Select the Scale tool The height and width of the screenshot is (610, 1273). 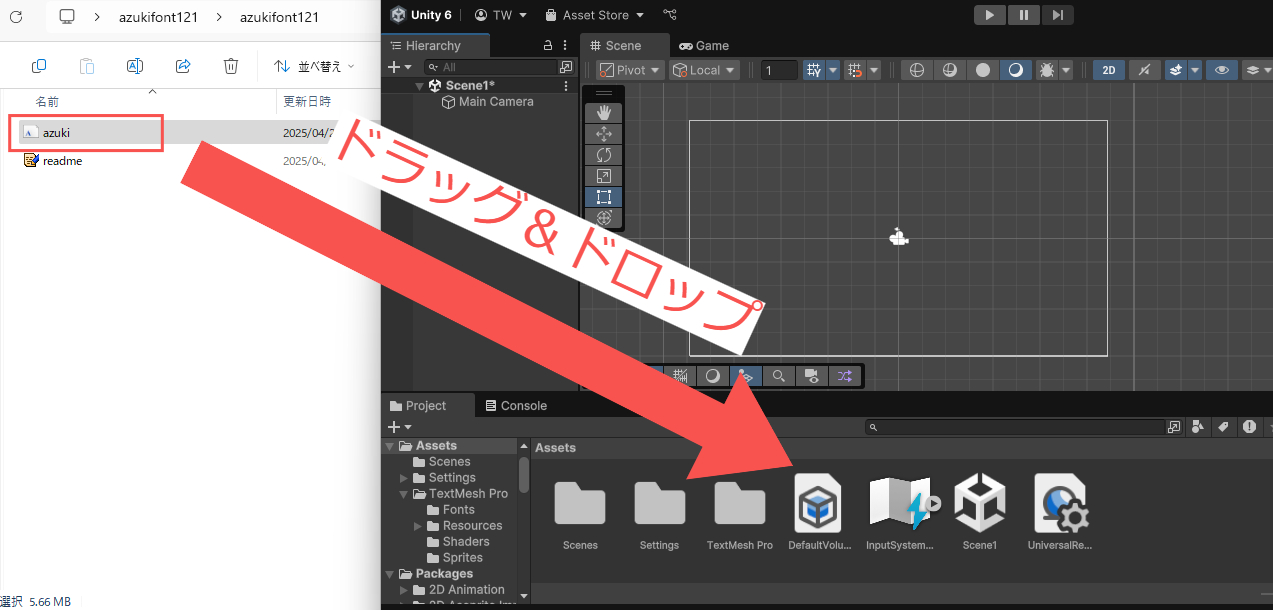pos(603,175)
